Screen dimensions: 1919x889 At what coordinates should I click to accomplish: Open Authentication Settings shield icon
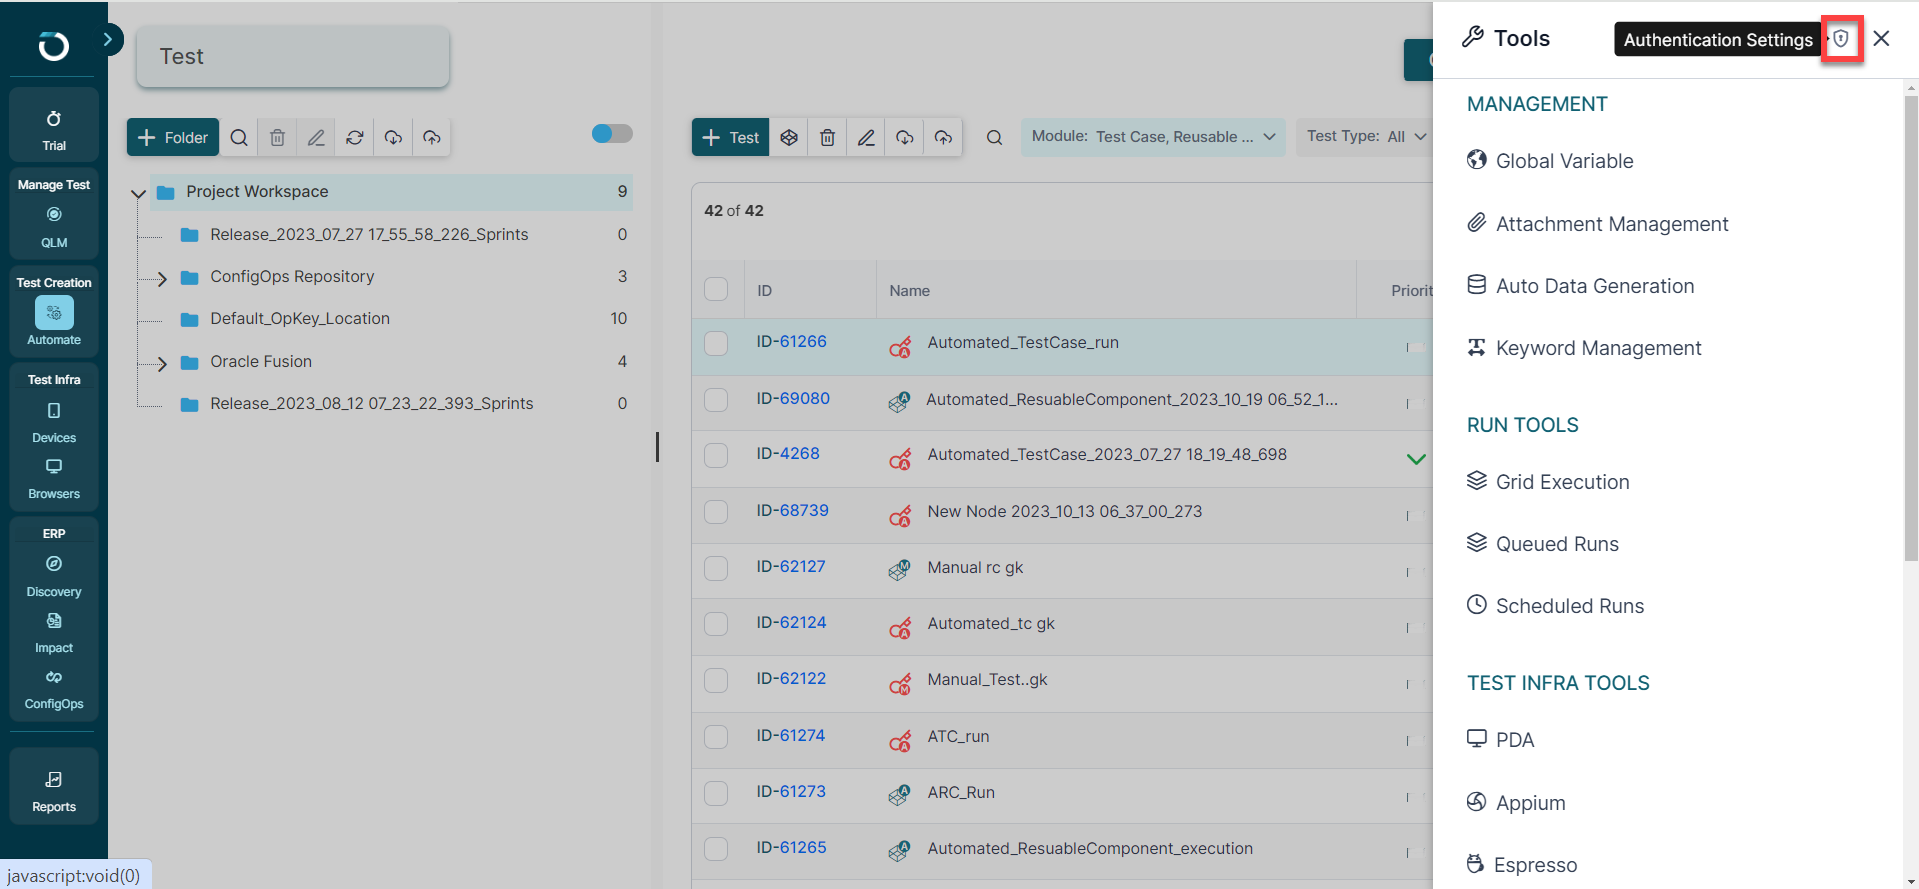point(1841,39)
